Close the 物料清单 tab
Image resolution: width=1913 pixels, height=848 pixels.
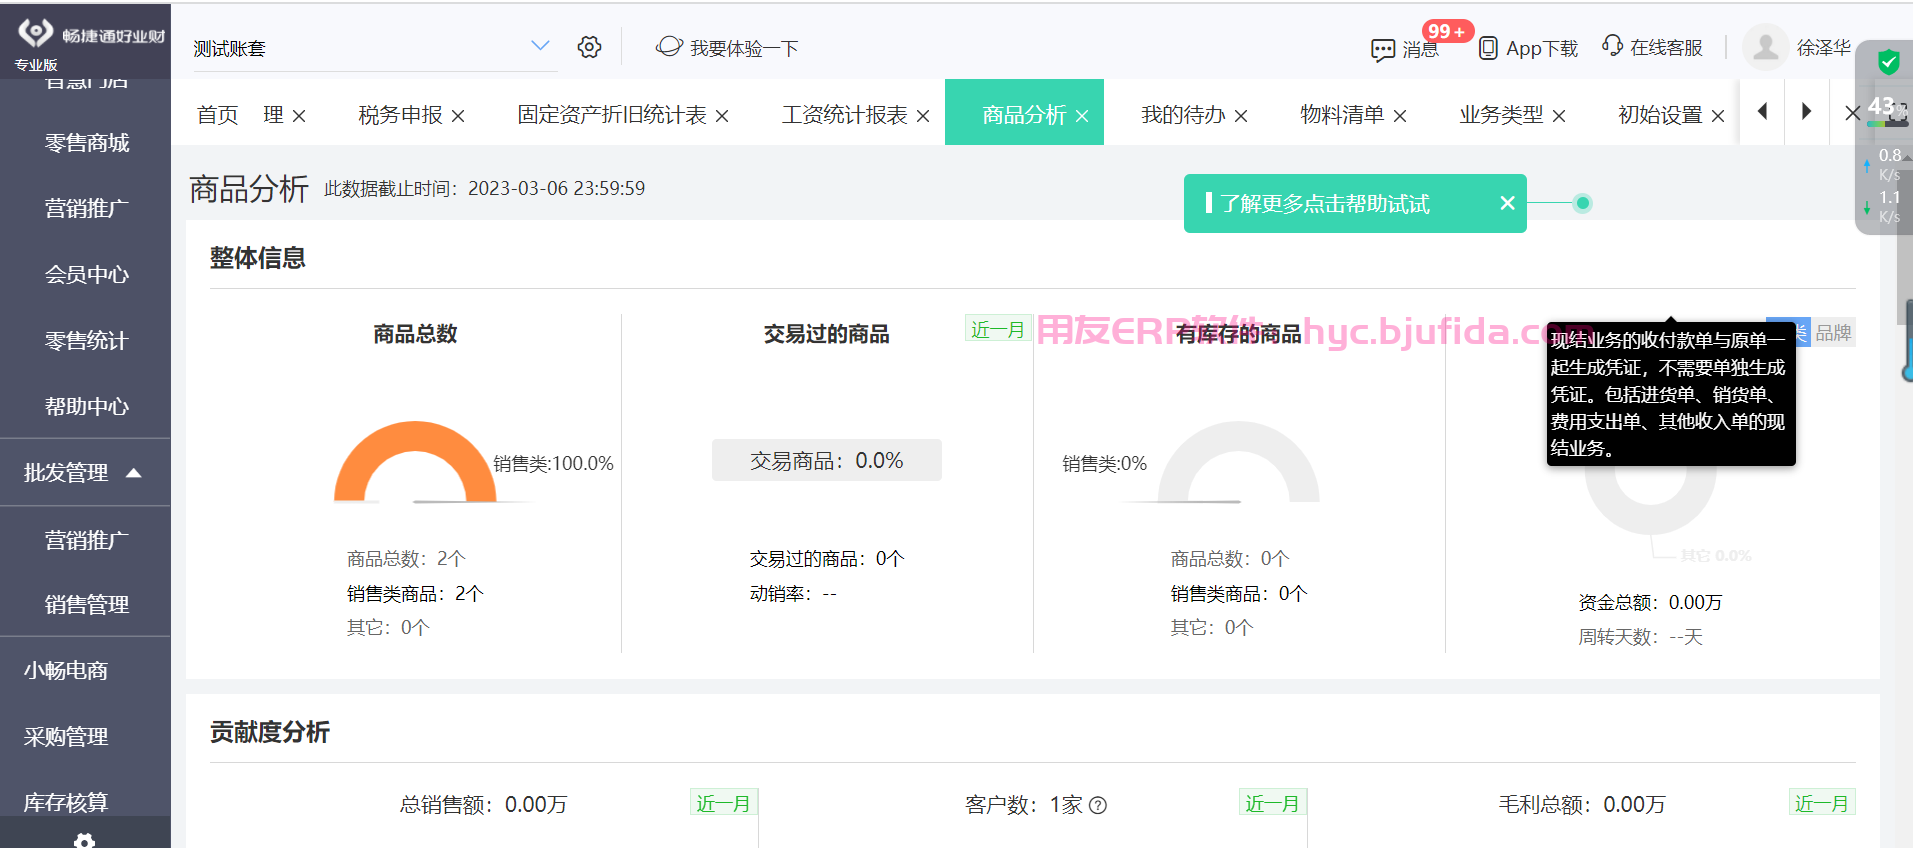1400,116
